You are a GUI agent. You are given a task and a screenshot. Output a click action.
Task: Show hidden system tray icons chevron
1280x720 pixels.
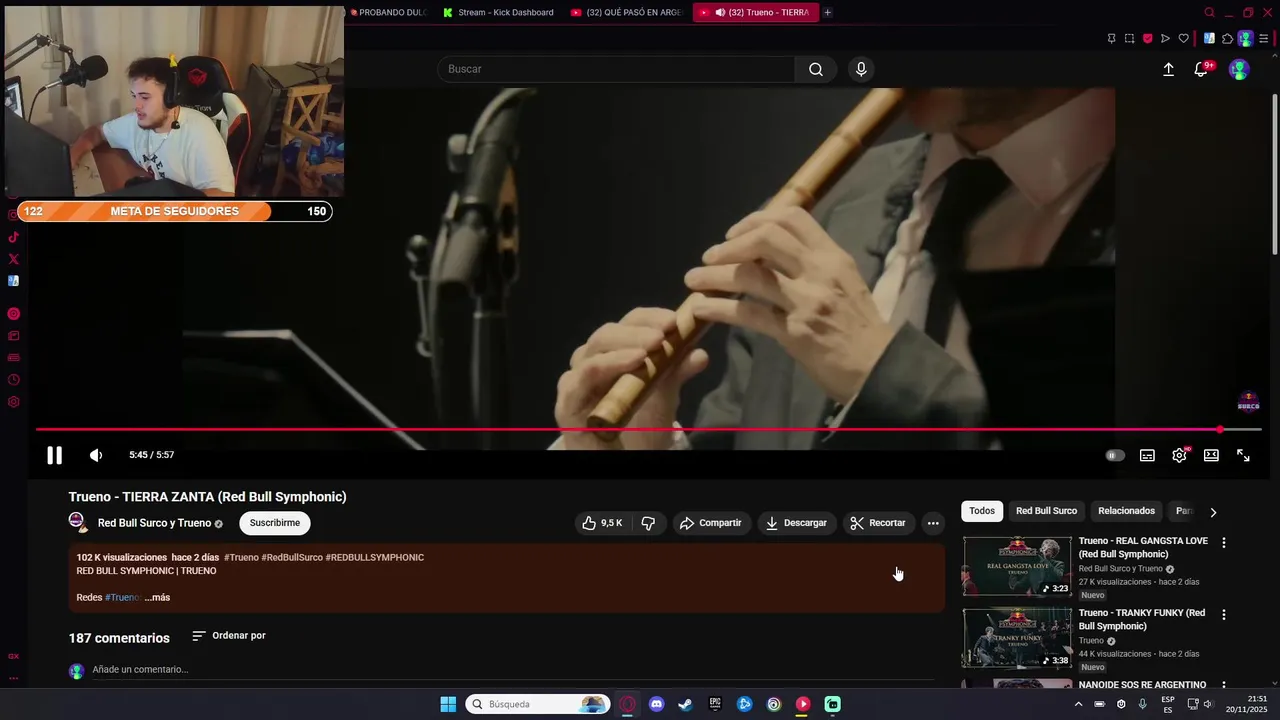[1078, 704]
